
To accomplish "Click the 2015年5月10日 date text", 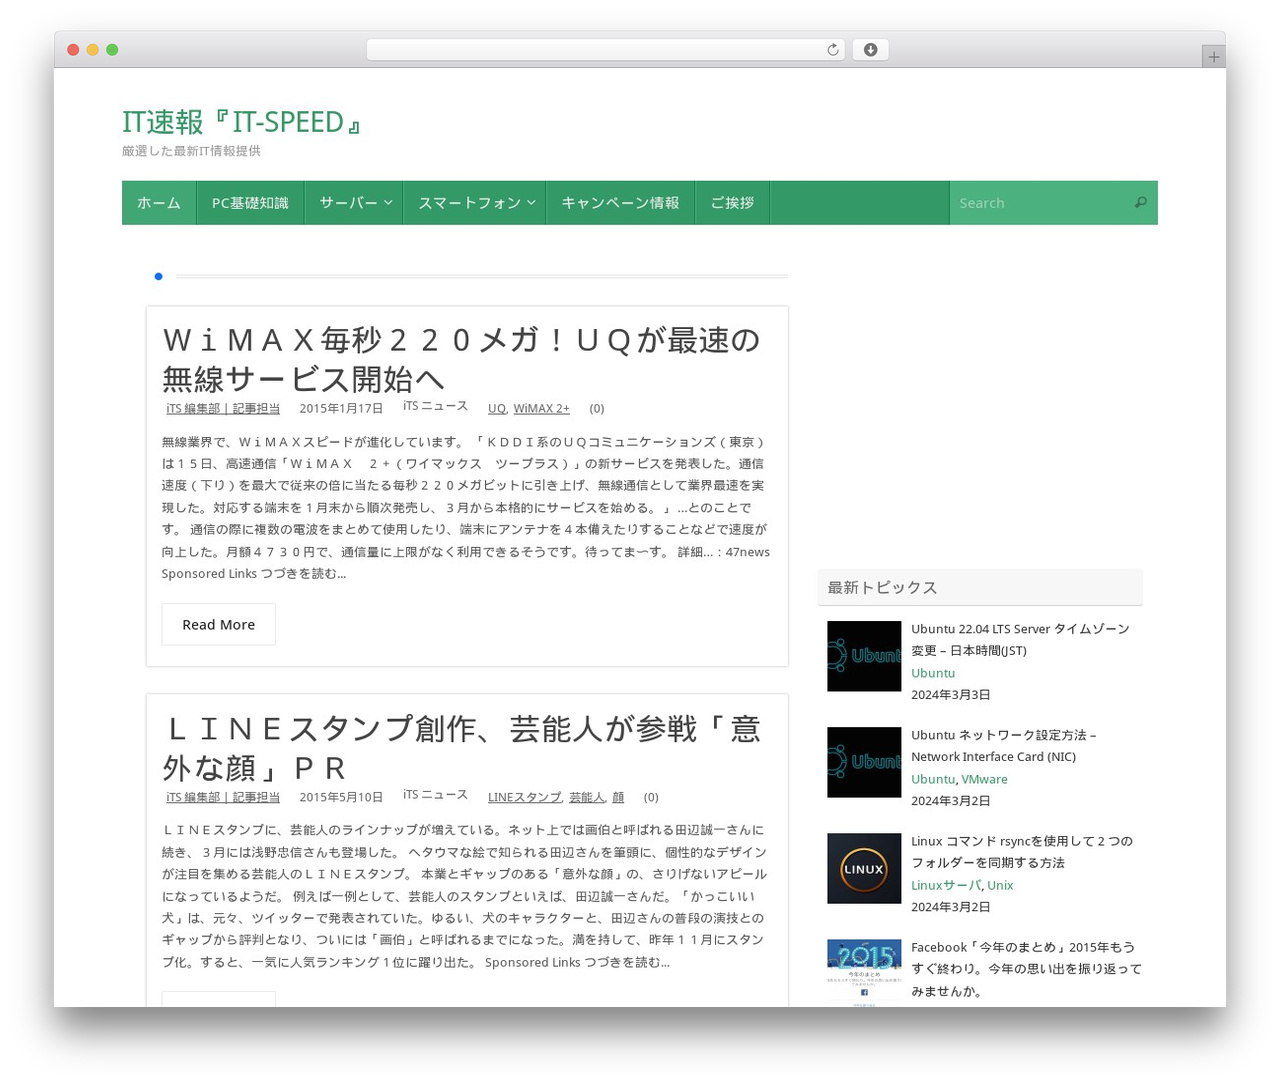I will click(x=341, y=797).
